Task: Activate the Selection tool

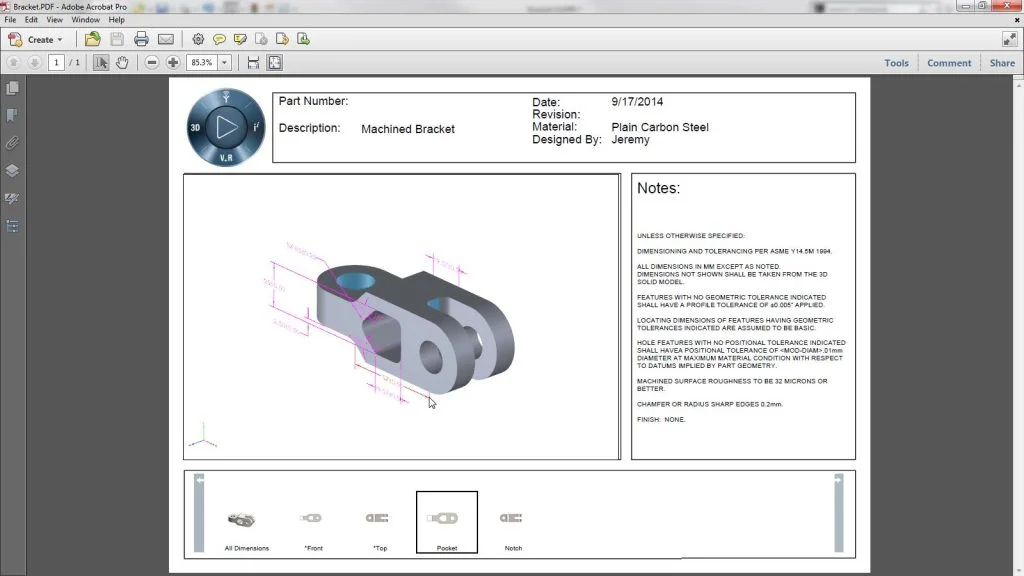Action: [x=100, y=61]
